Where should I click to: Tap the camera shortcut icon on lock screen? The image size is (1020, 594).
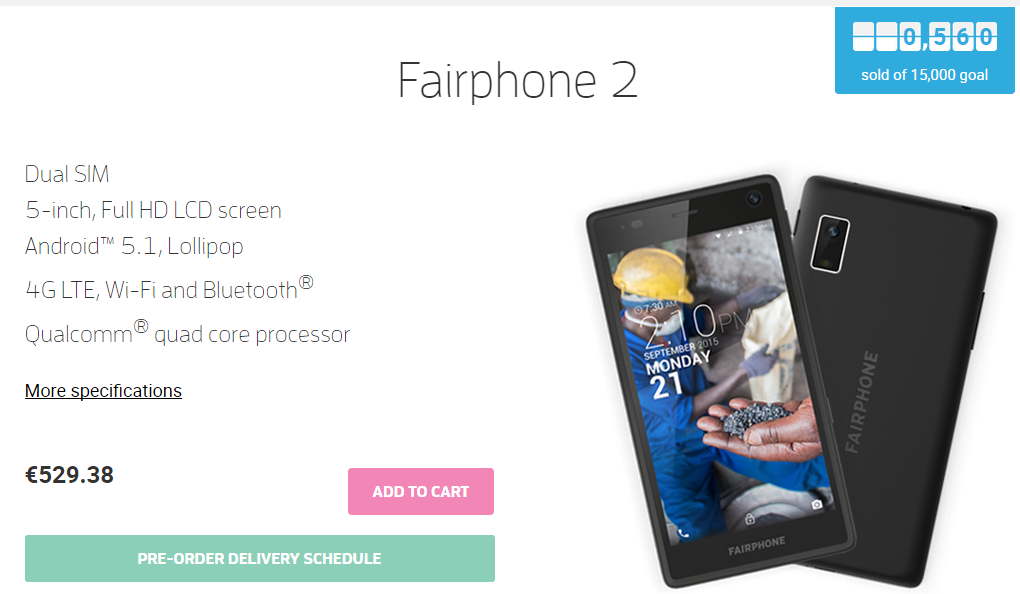point(816,504)
